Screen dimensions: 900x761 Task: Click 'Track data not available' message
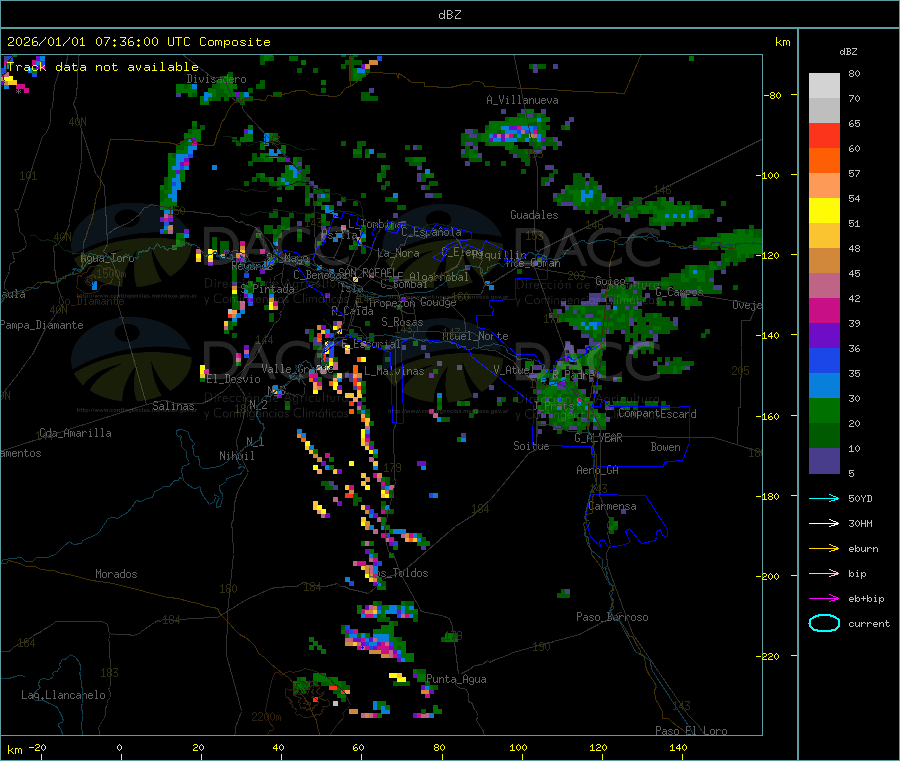pos(103,67)
